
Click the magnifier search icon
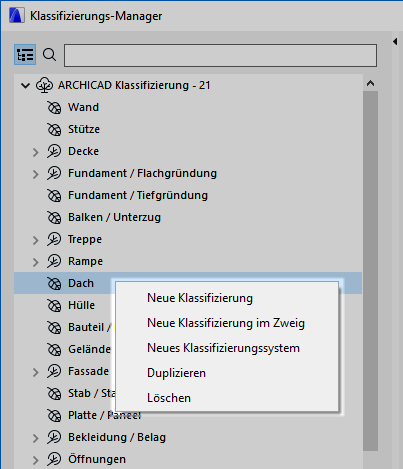(x=49, y=55)
